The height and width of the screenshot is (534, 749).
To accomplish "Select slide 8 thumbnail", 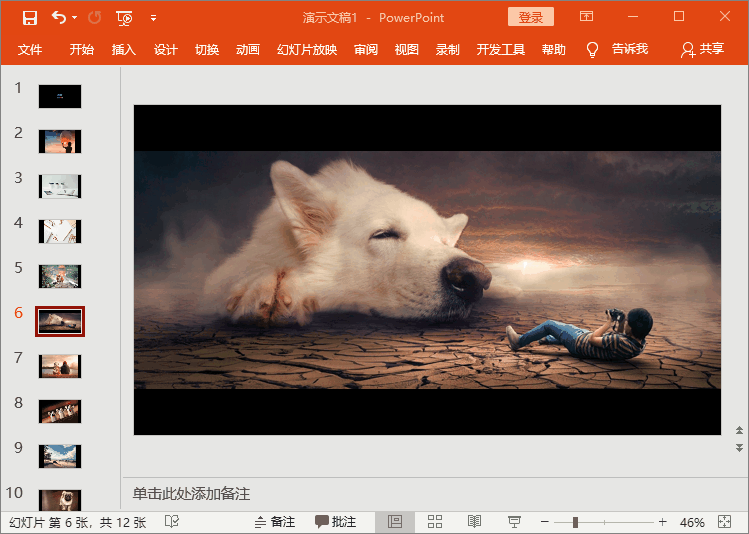I will tap(60, 411).
